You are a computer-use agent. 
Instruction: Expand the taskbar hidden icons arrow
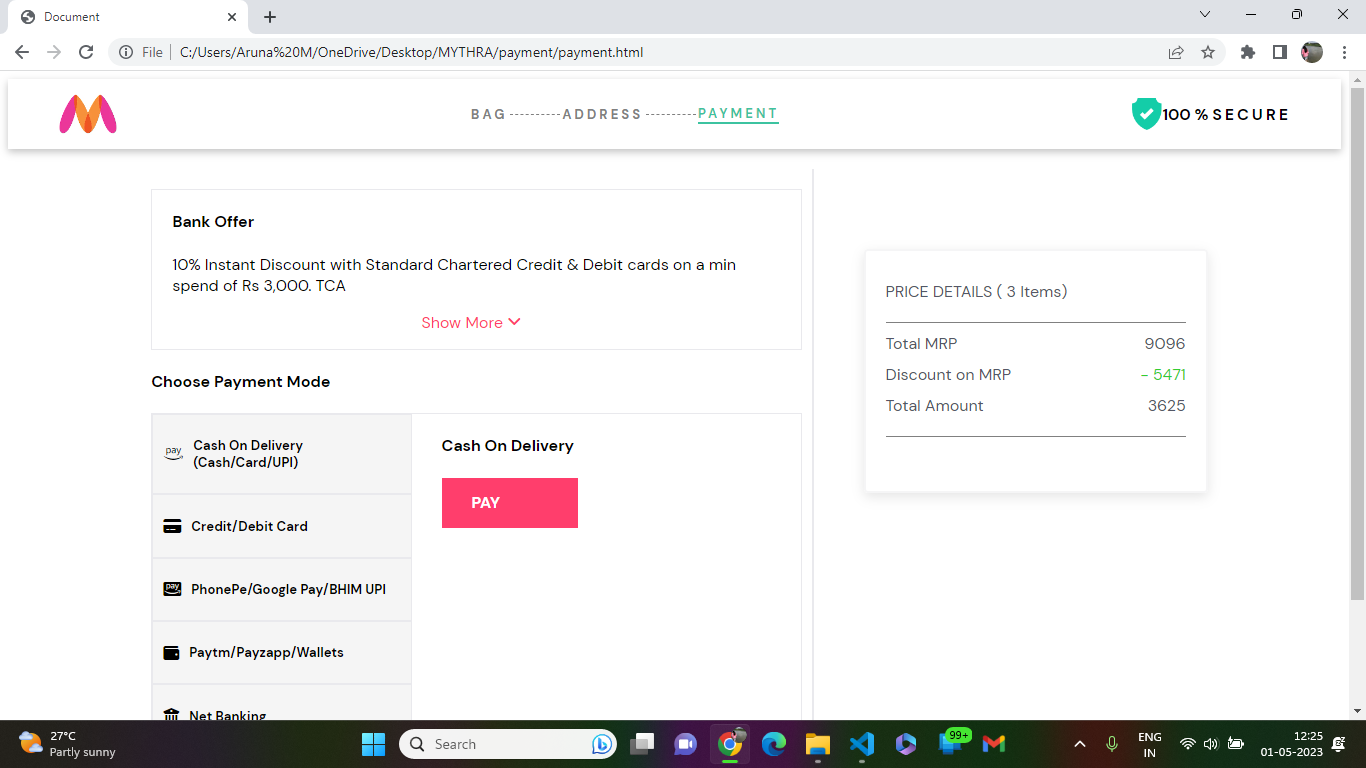click(1079, 744)
